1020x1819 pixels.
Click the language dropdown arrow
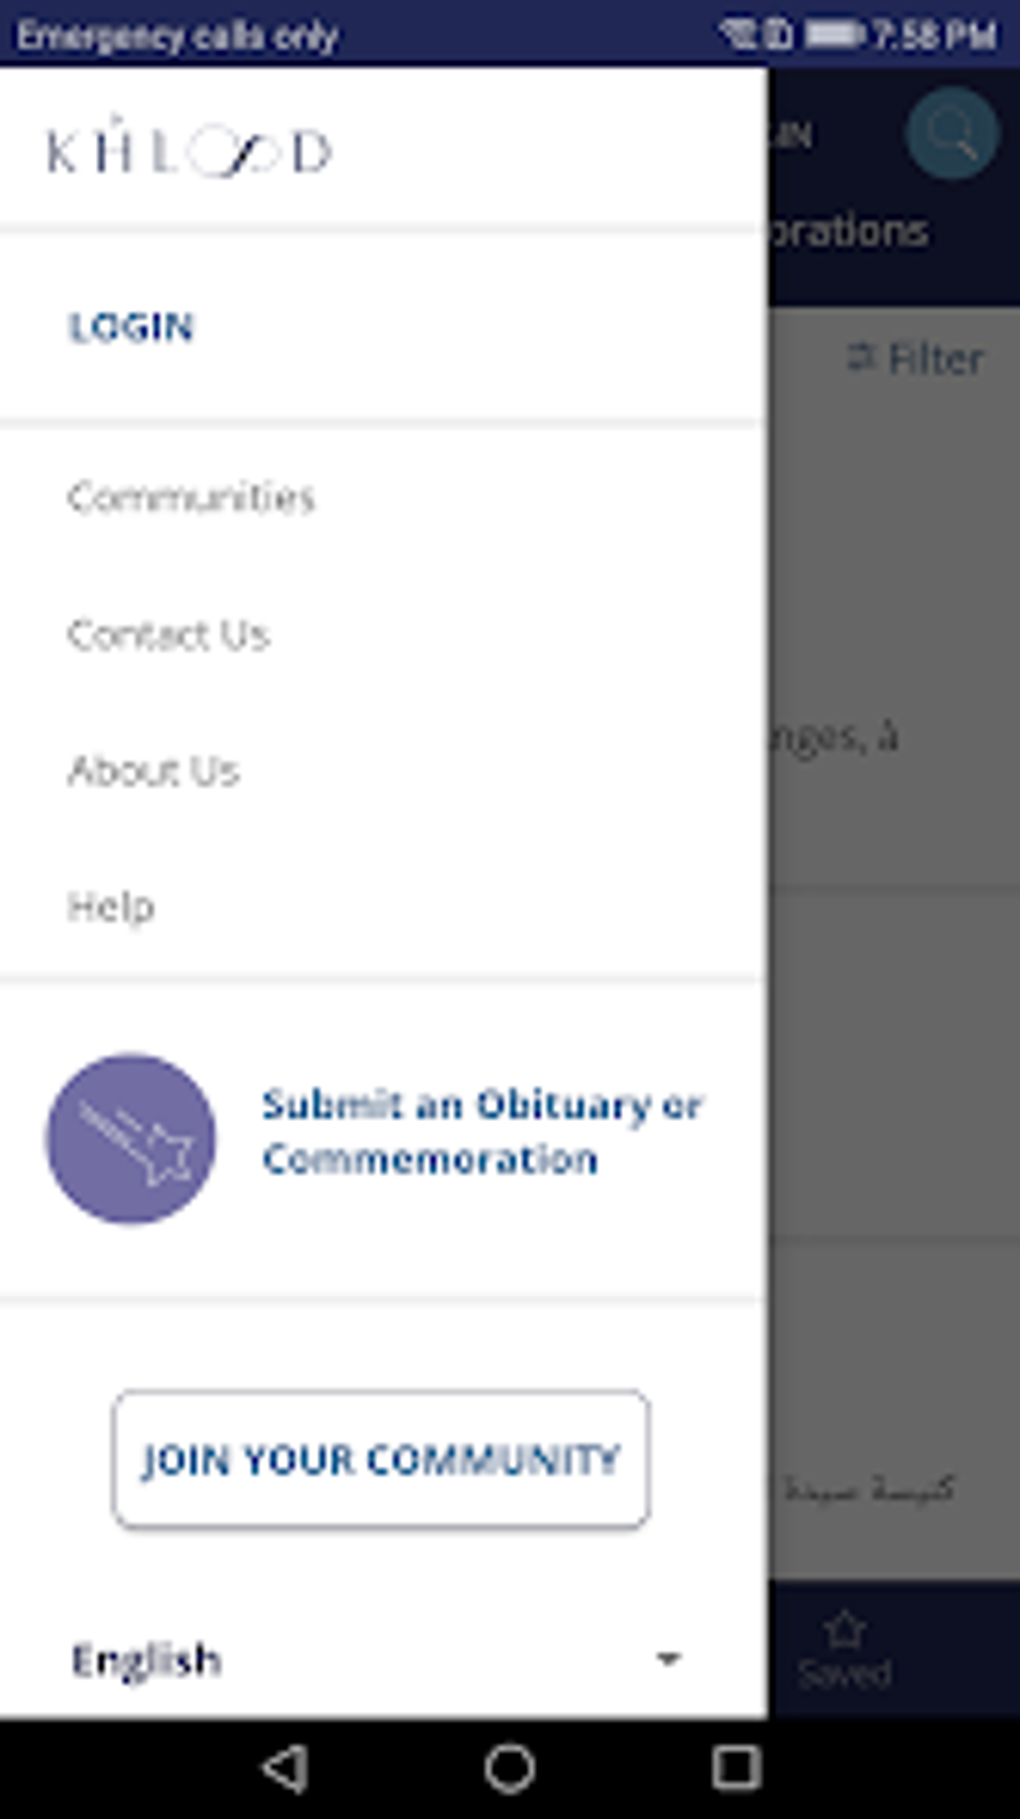(668, 1659)
